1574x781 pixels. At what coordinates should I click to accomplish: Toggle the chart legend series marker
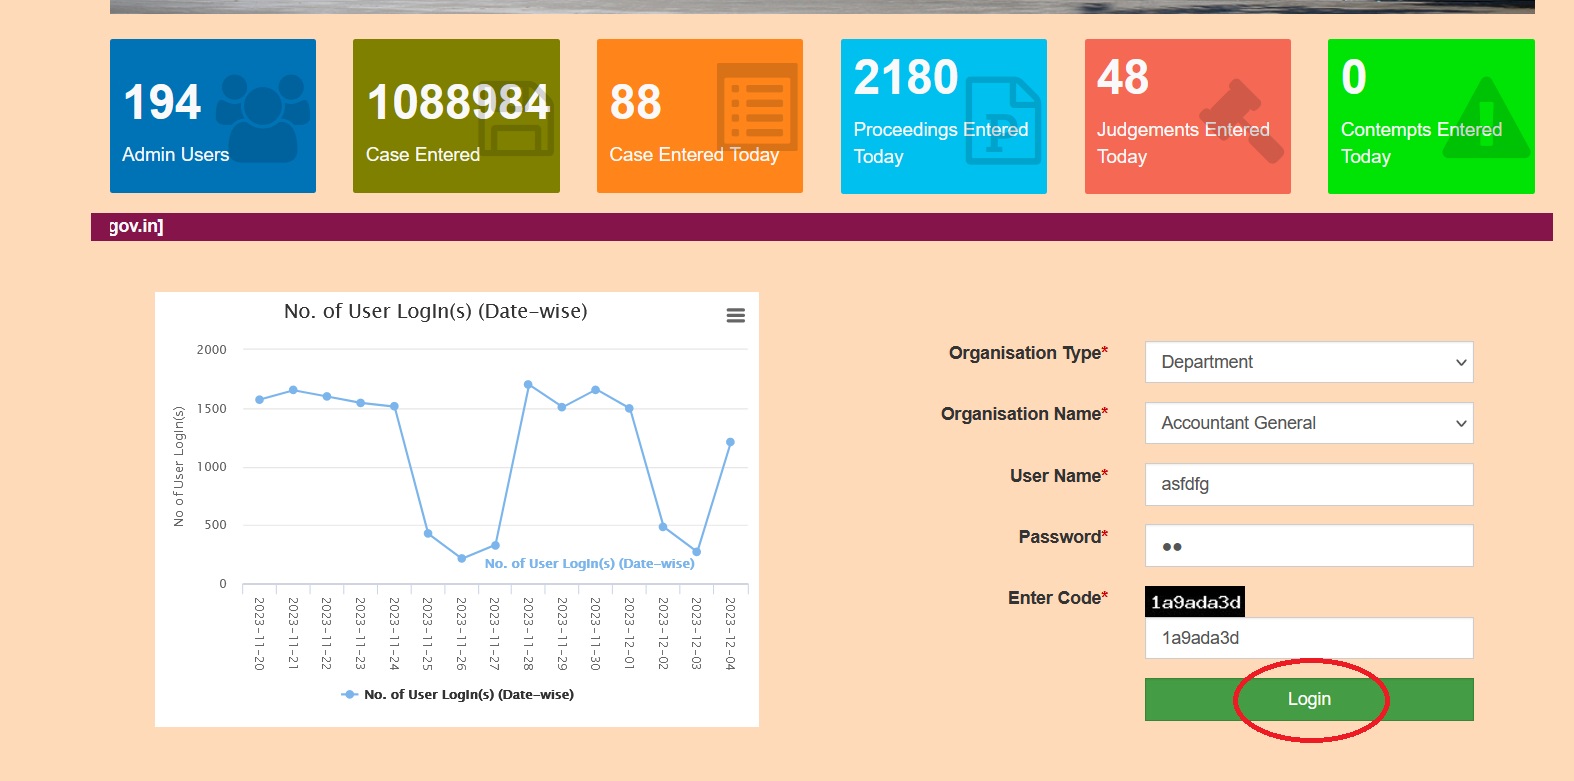(x=349, y=695)
